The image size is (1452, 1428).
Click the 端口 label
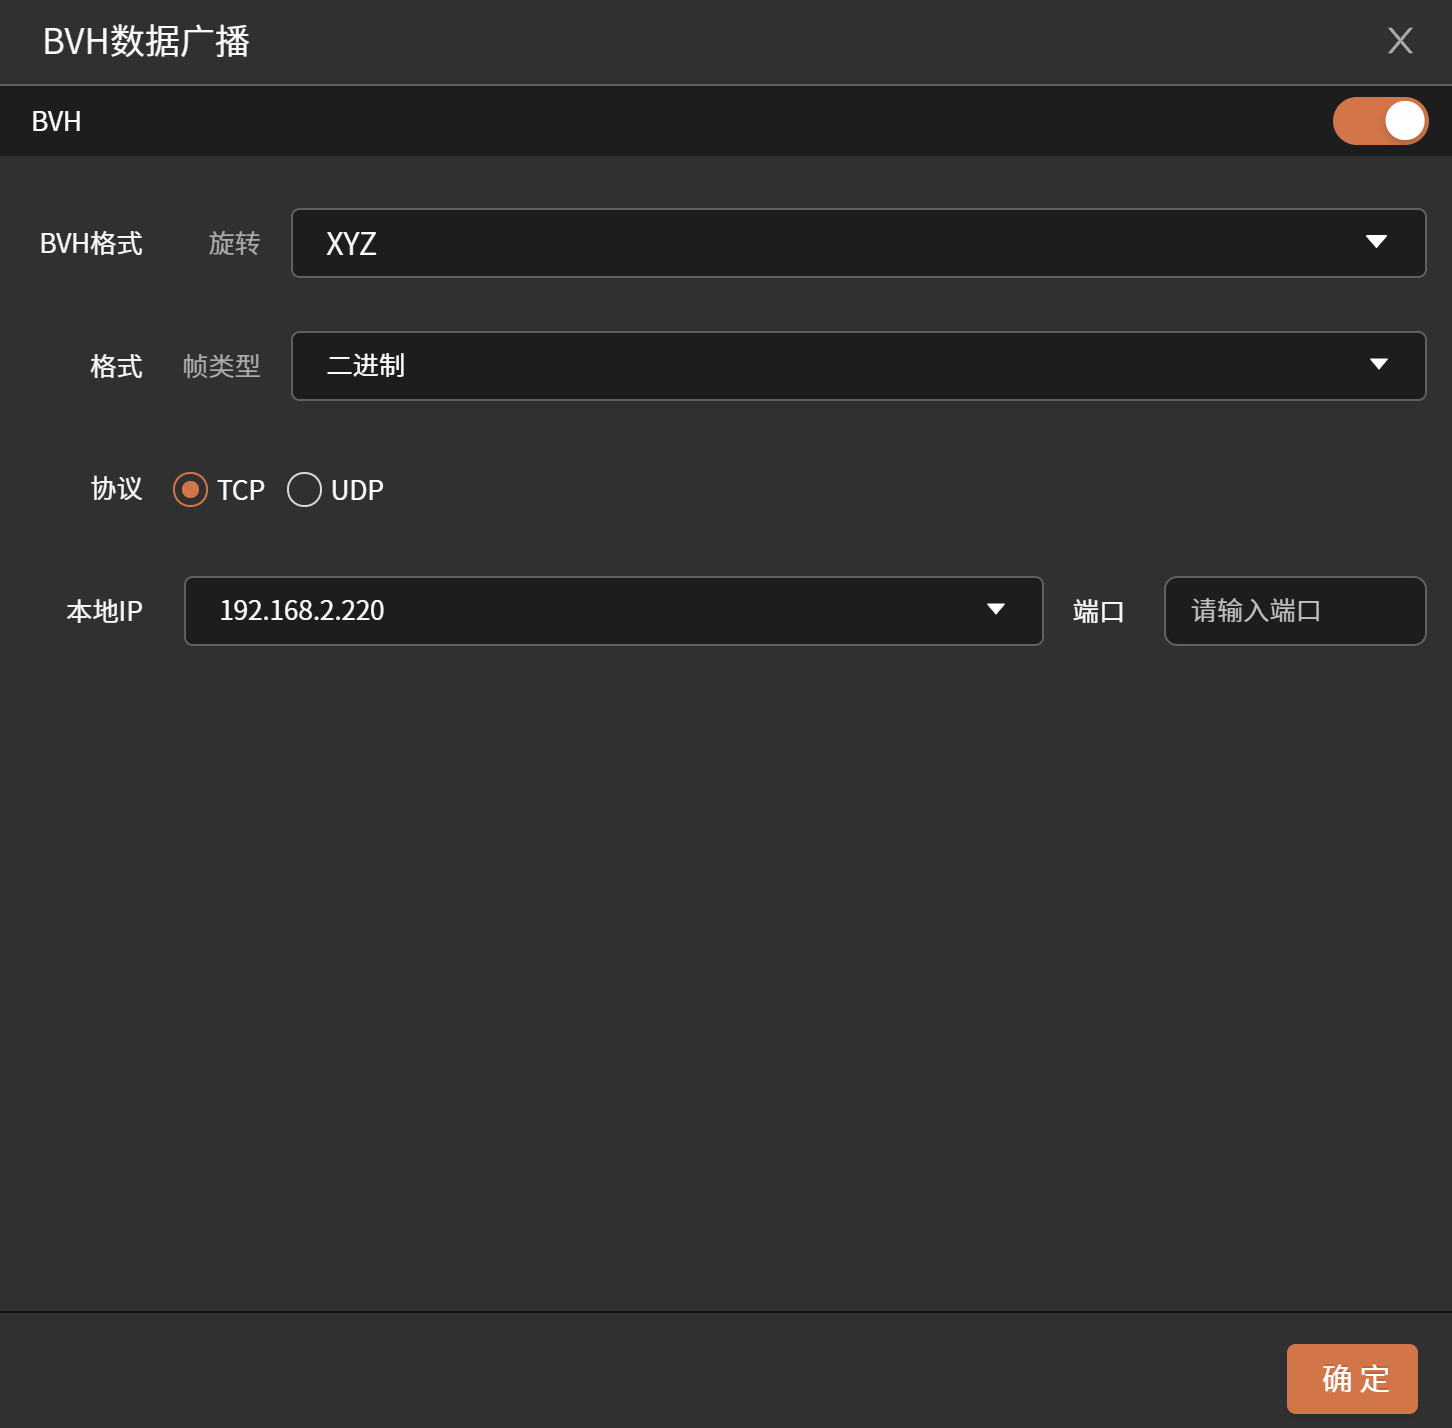[1098, 612]
